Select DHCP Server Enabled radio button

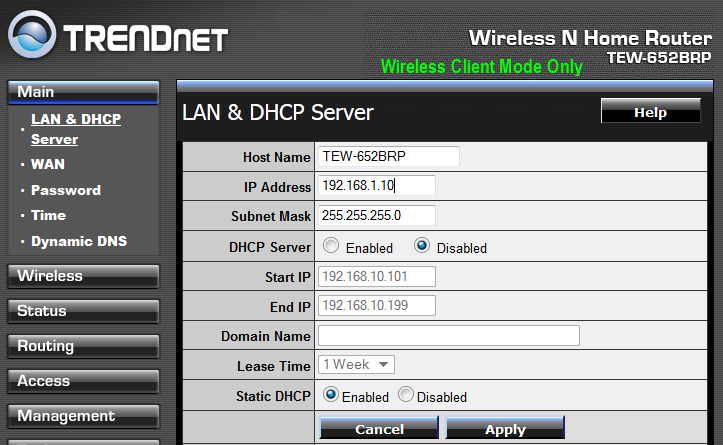(331, 245)
